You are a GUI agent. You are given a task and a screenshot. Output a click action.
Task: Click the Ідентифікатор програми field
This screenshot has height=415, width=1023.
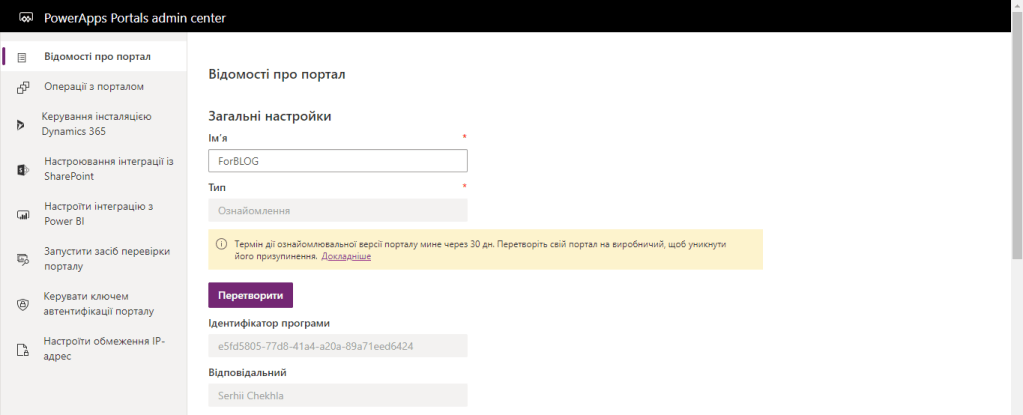click(x=337, y=346)
